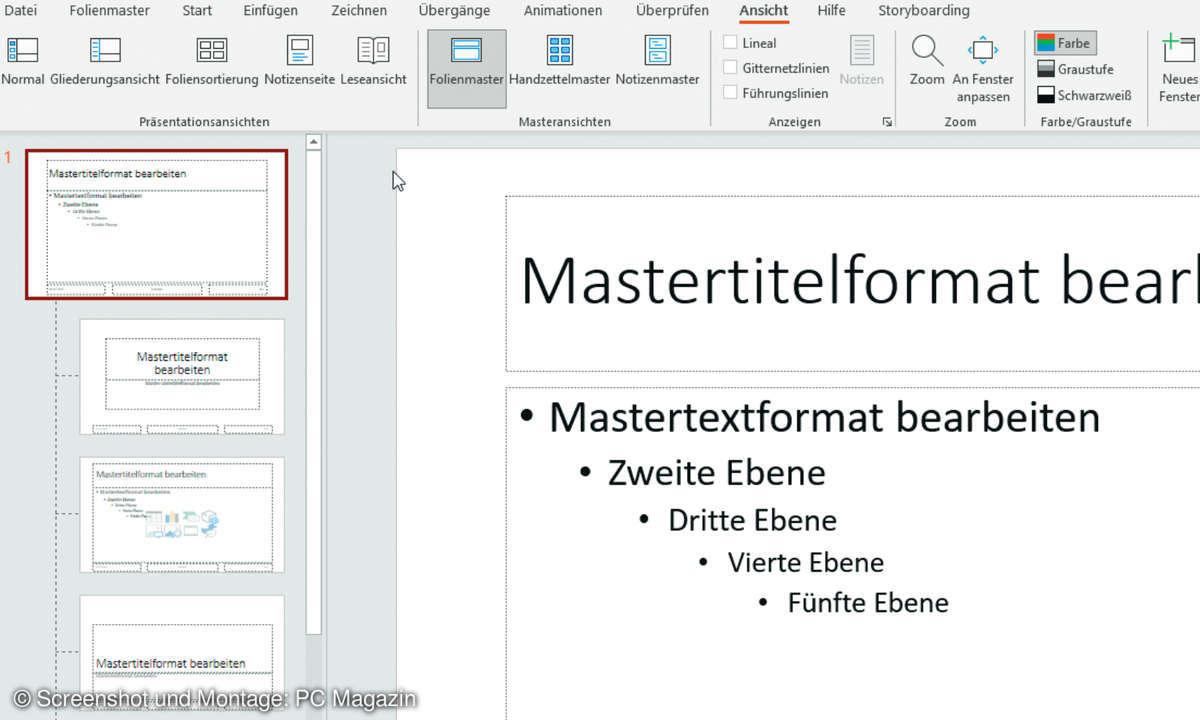Open the Storyboarding ribbon tab
Image resolution: width=1200 pixels, height=720 pixels.
point(924,11)
